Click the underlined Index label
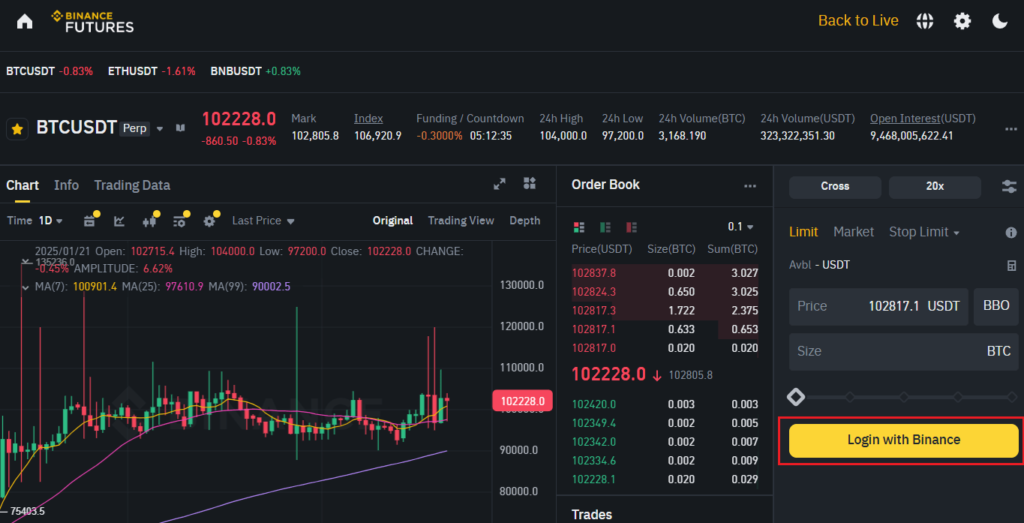 pyautogui.click(x=368, y=118)
